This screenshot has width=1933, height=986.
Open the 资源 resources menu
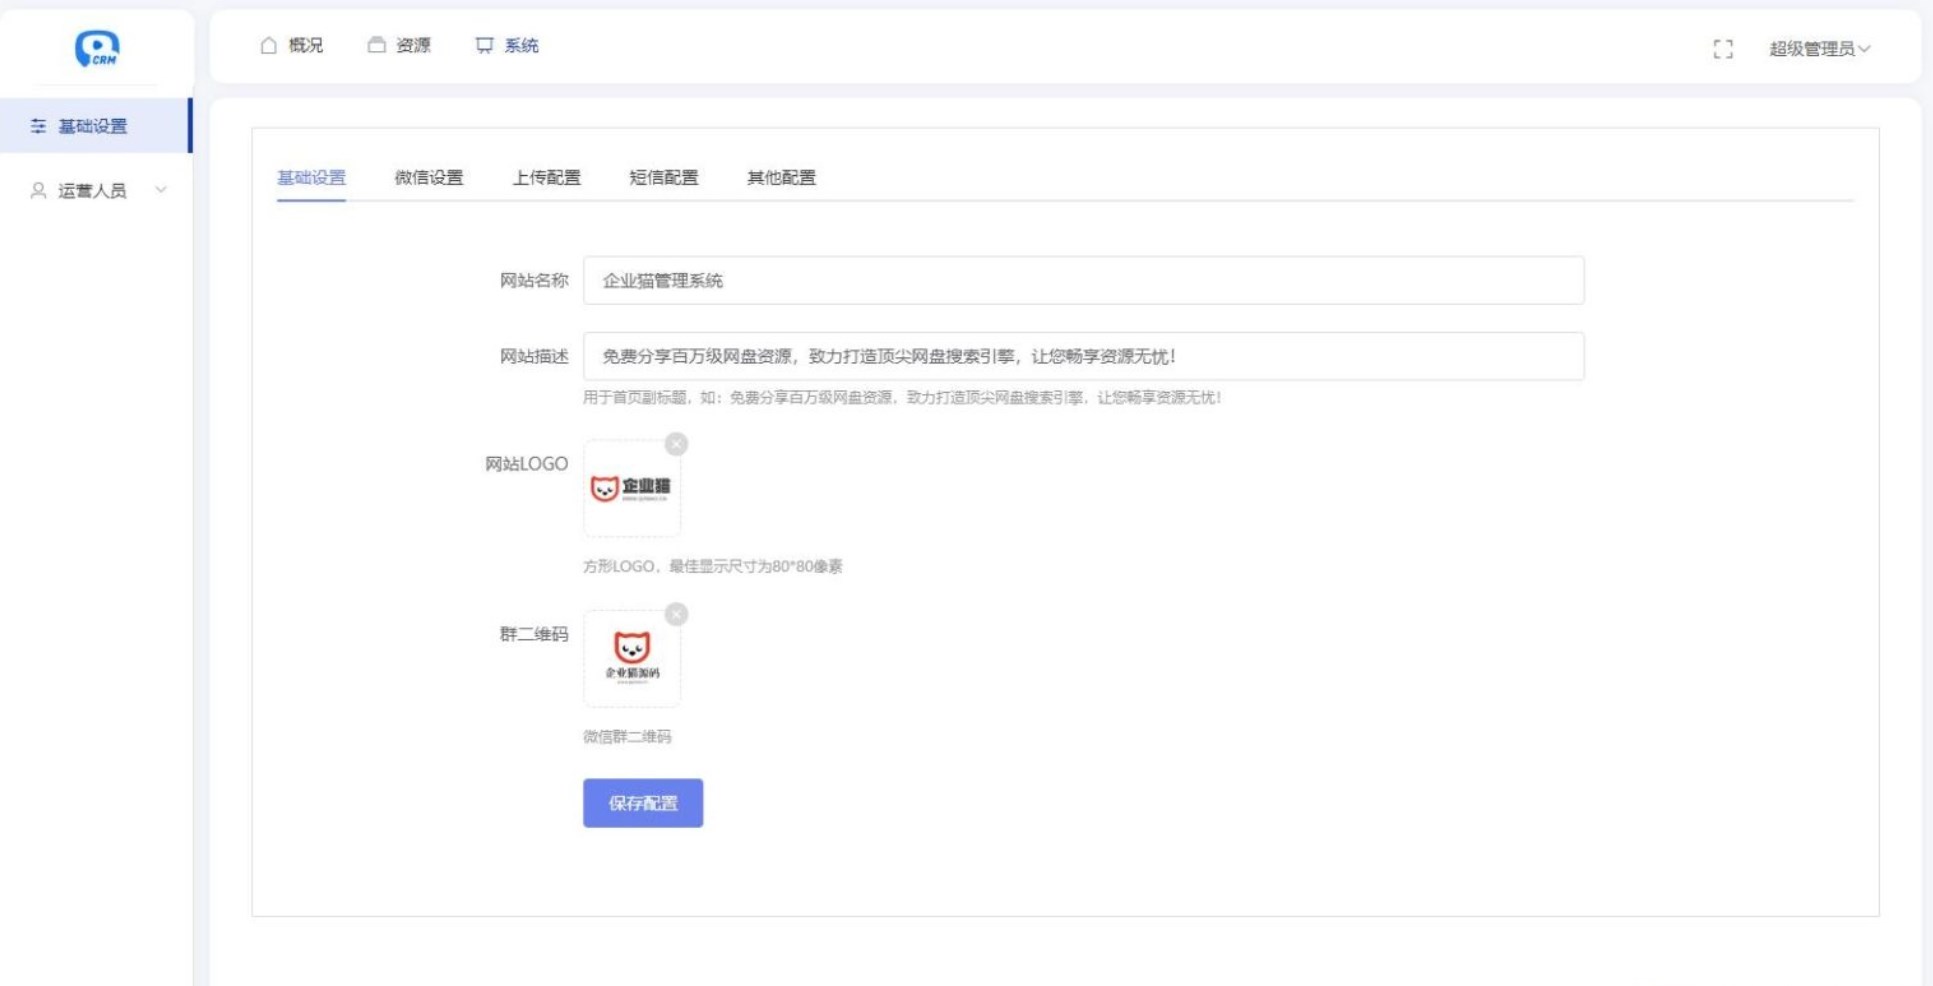click(x=399, y=45)
